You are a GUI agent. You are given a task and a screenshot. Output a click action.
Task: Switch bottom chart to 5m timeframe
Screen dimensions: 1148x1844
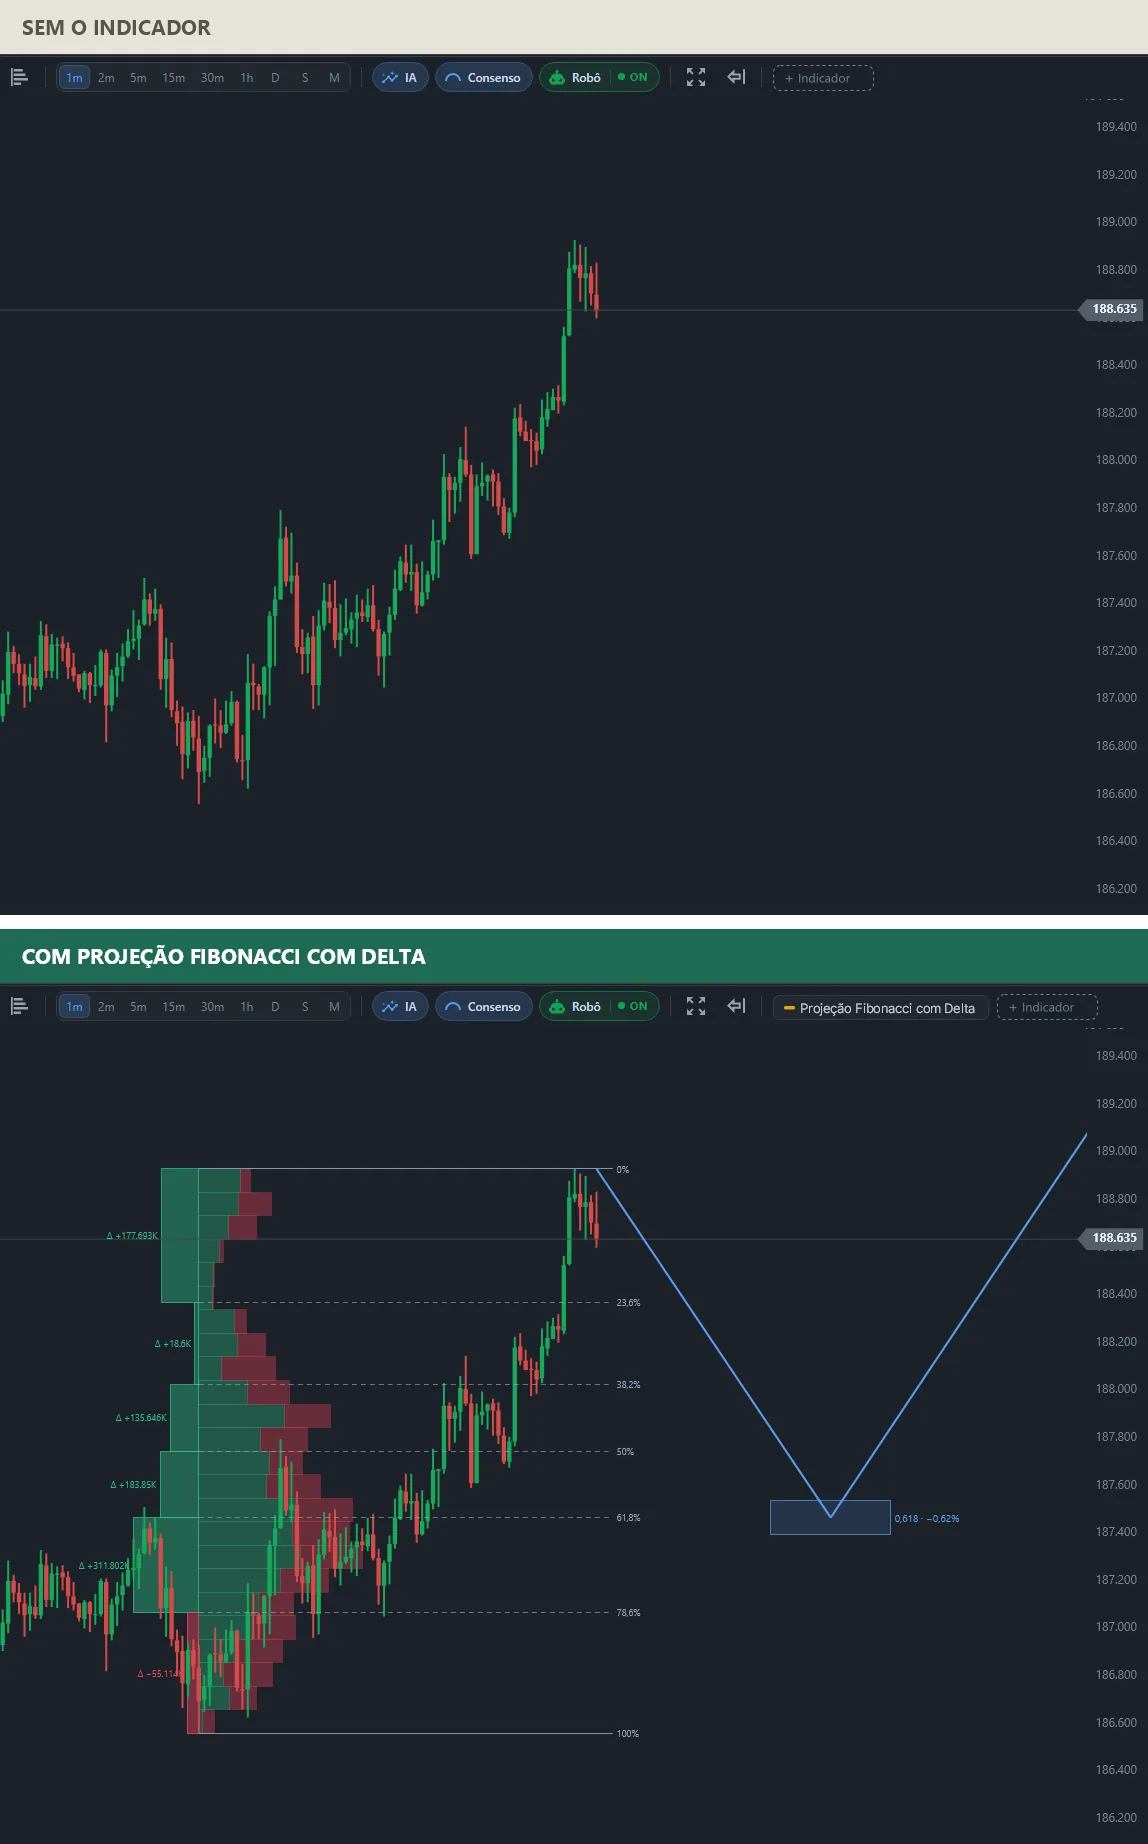pos(138,1007)
